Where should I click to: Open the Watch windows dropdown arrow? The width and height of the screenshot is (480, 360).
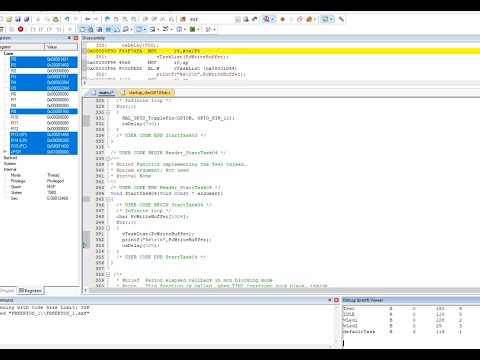pos(131,29)
